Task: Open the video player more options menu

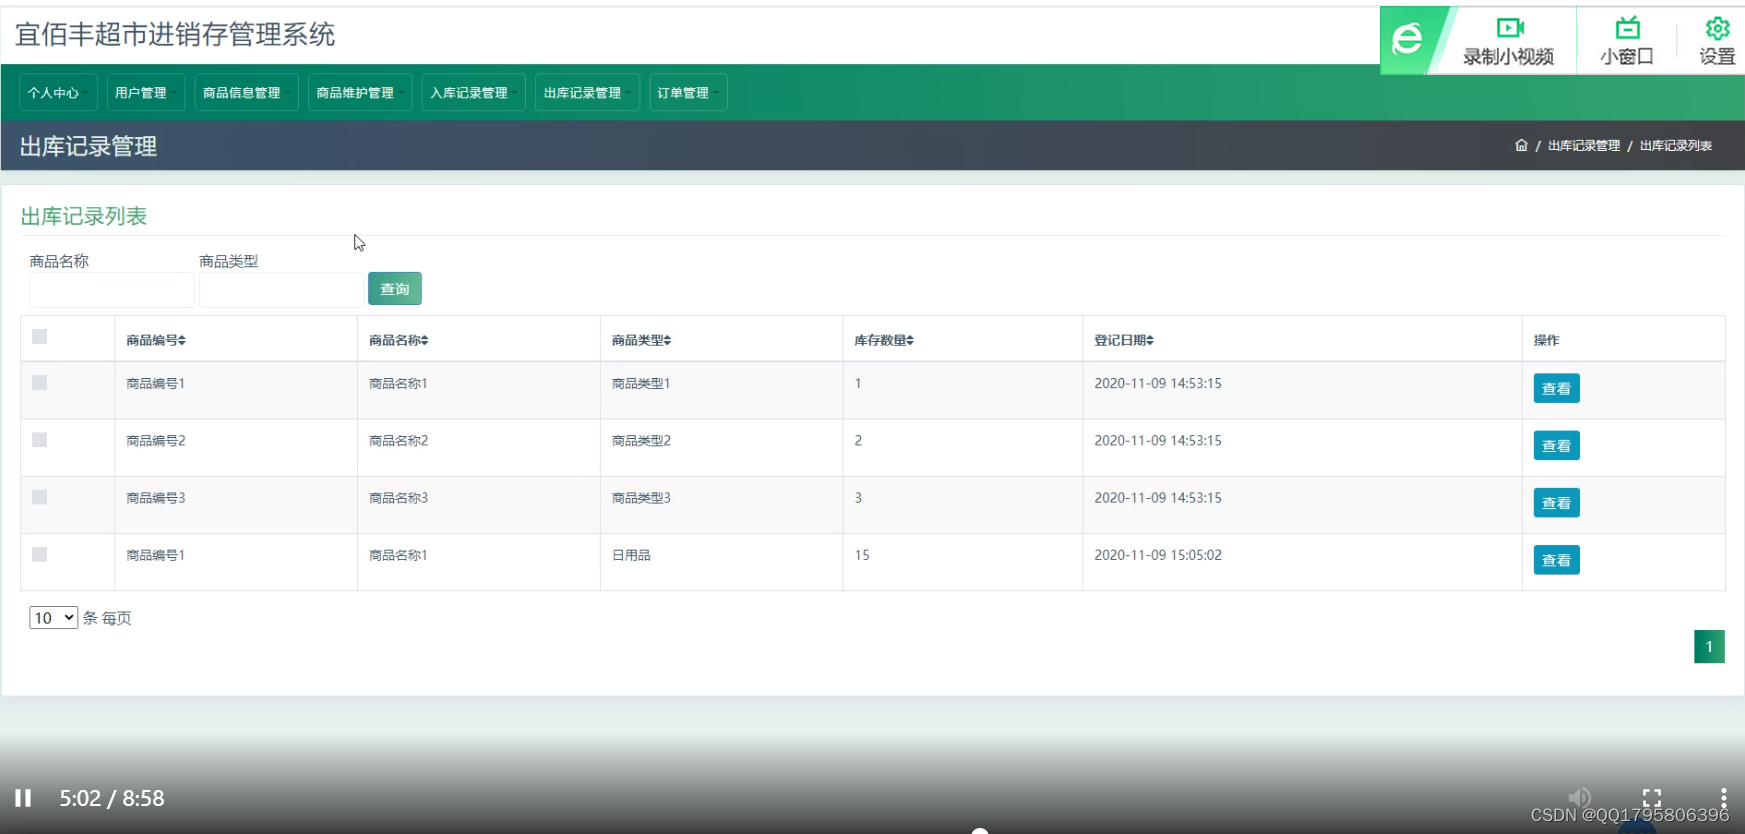Action: 1724,797
